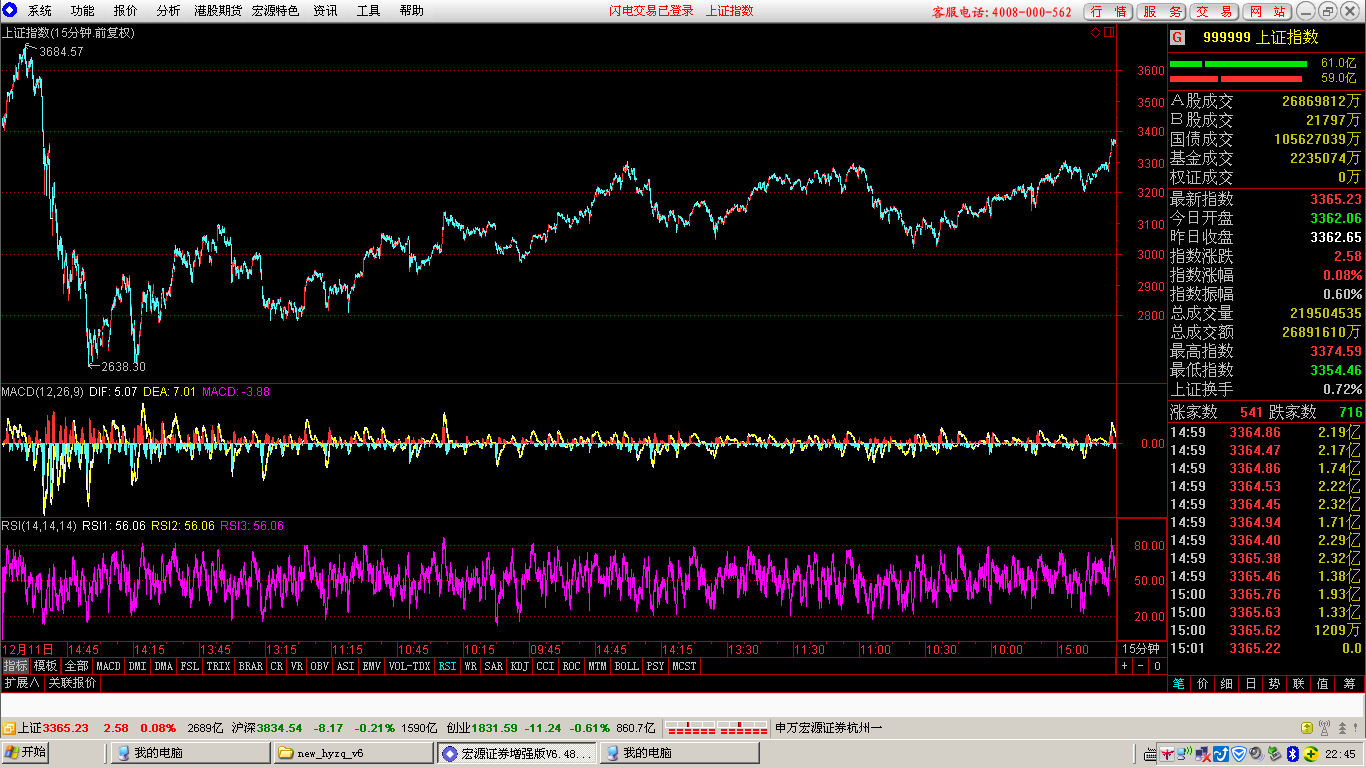1366x768 pixels.
Task: Select the 细 tab in side panel
Action: [1226, 684]
